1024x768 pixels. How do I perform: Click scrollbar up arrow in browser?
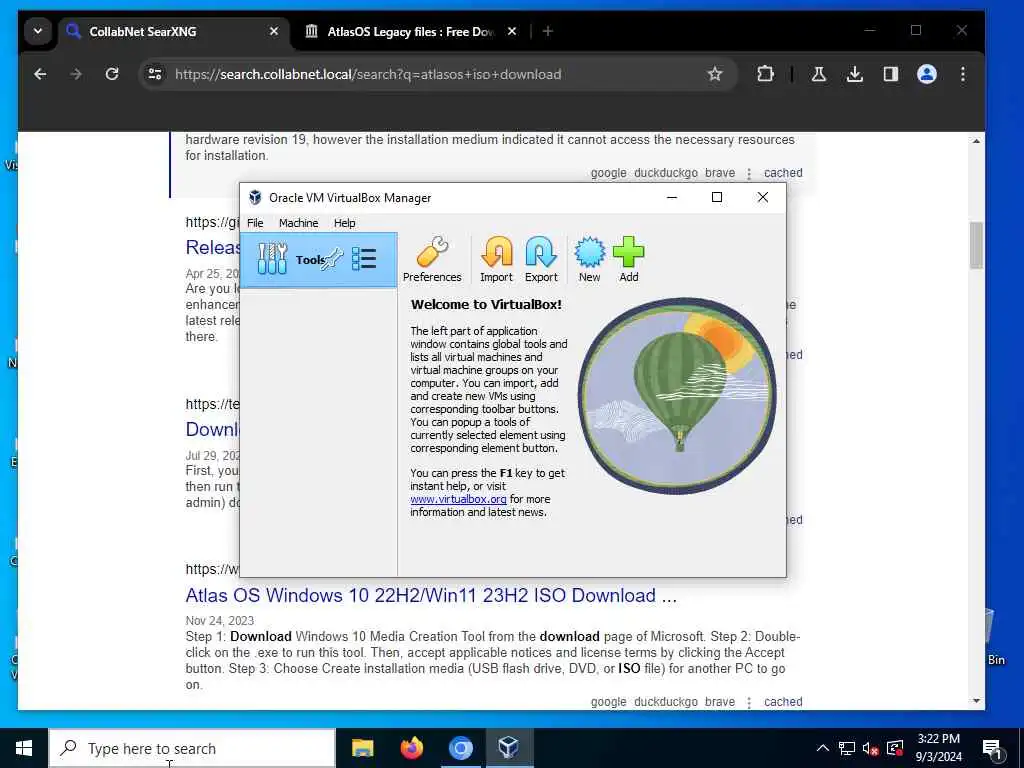tap(976, 141)
